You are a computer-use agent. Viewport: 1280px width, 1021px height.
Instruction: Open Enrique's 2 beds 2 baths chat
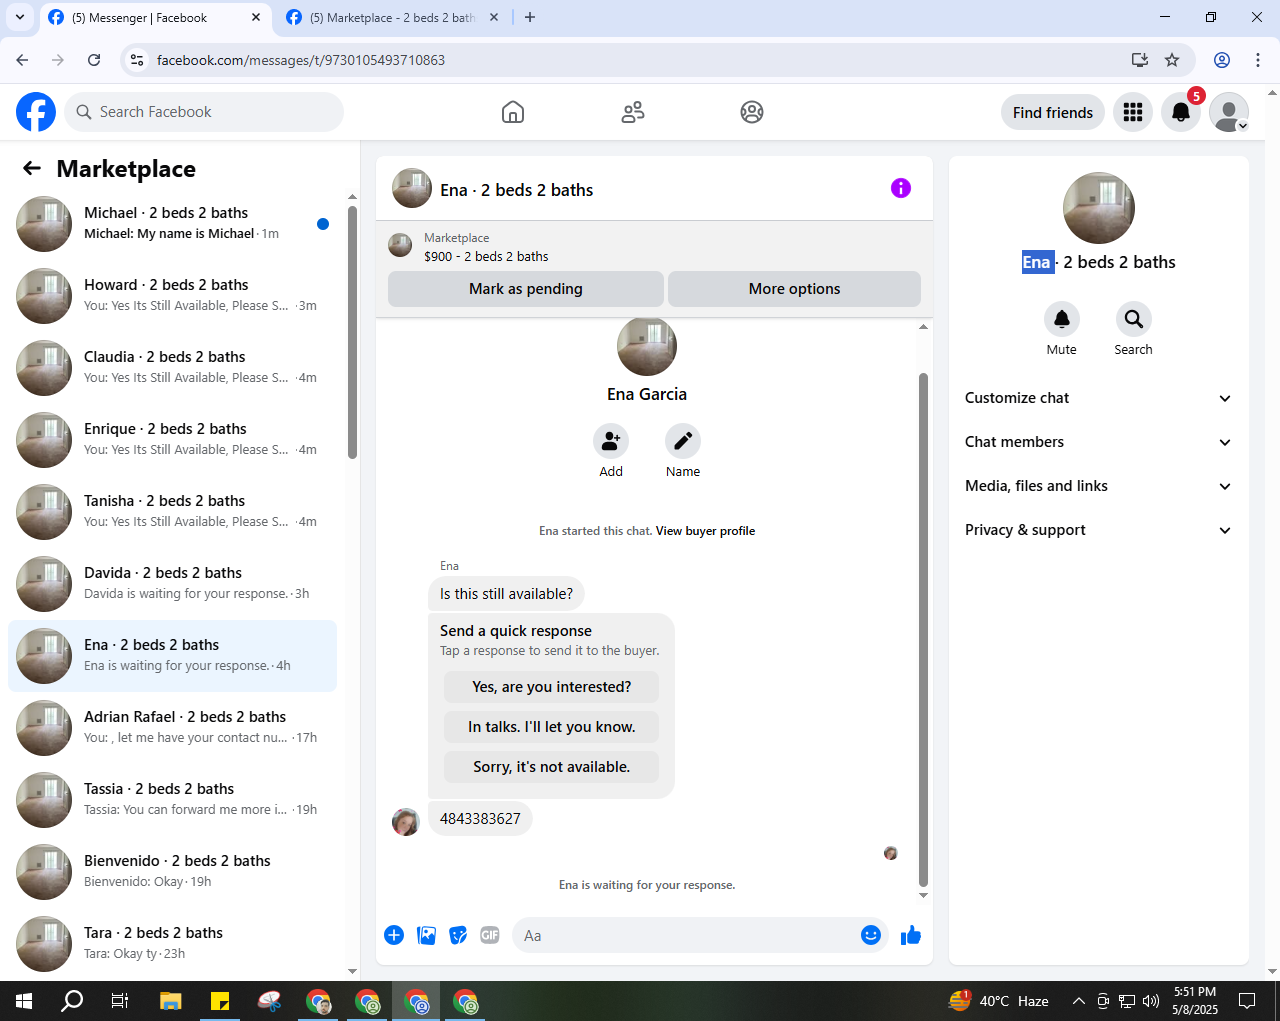click(x=172, y=440)
